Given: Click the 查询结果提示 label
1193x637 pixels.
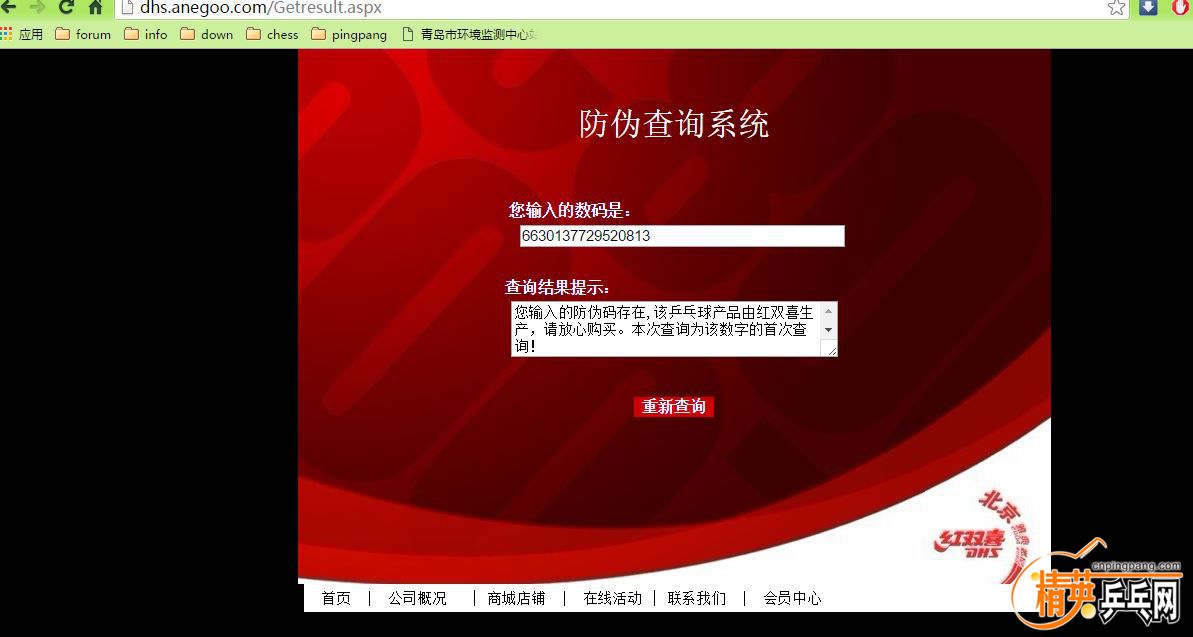Looking at the screenshot, I should 558,288.
